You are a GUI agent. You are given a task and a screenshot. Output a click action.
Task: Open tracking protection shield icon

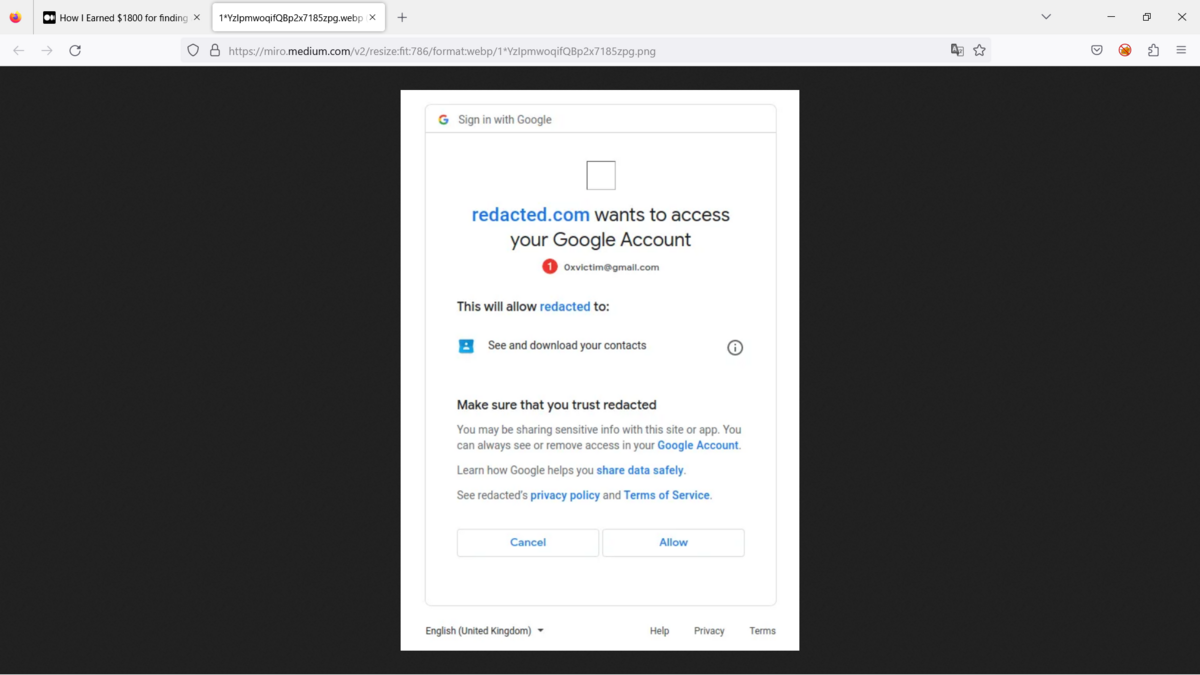pos(193,50)
